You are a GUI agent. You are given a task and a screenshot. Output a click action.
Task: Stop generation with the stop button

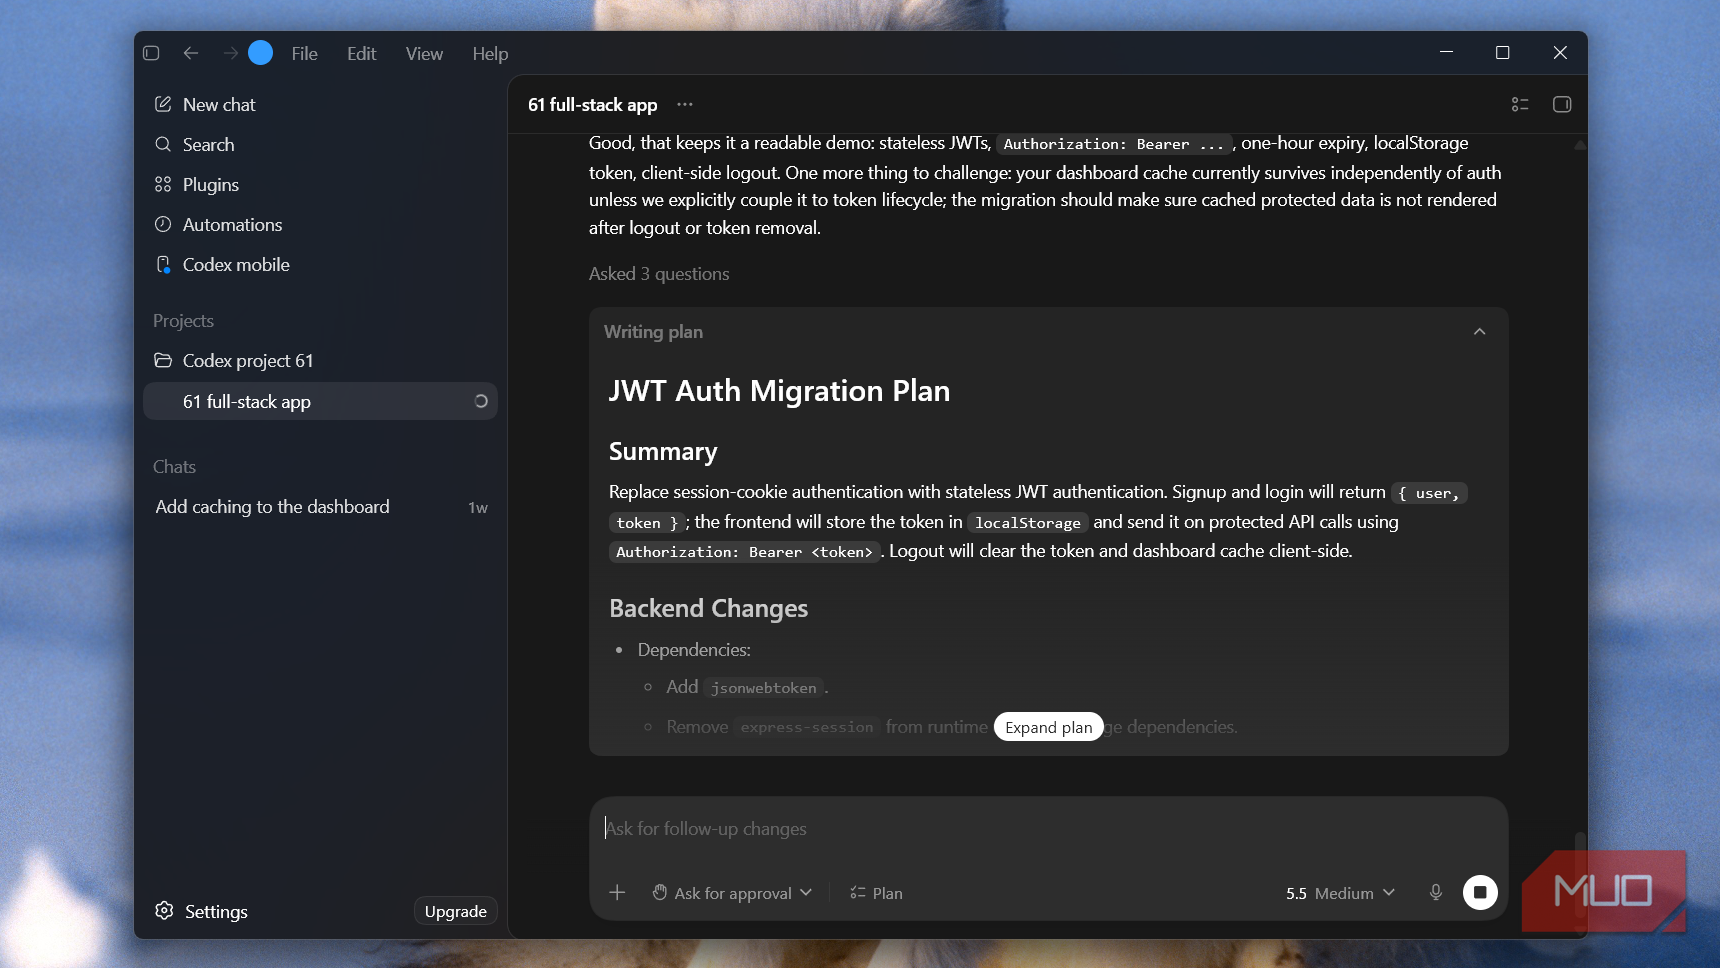(x=1480, y=892)
